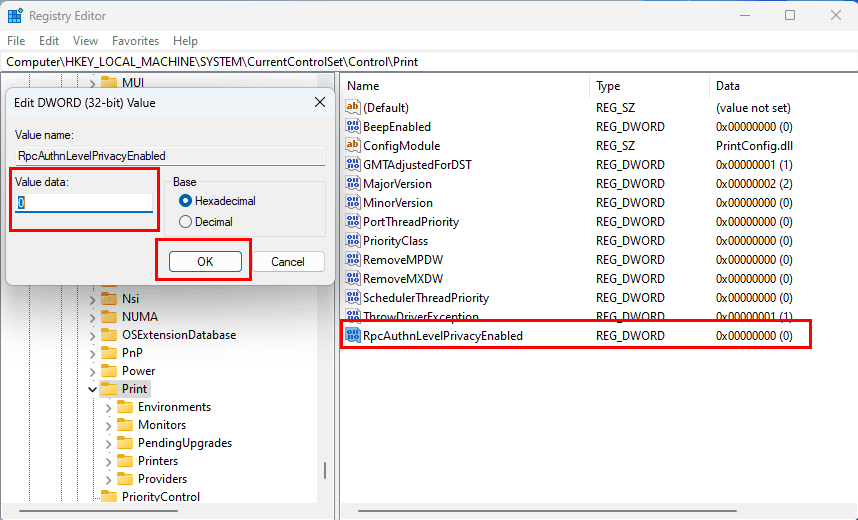The height and width of the screenshot is (520, 858).
Task: Click the Printers folder icon
Action: coord(125,461)
